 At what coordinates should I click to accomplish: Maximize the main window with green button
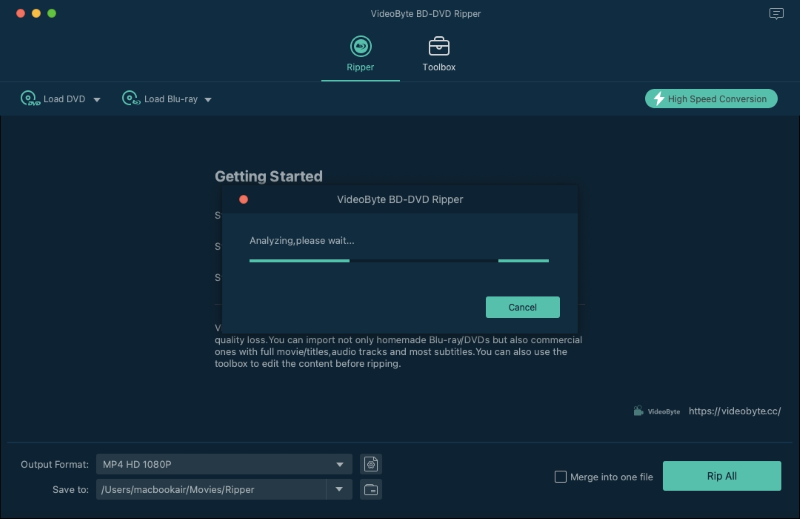(x=52, y=13)
